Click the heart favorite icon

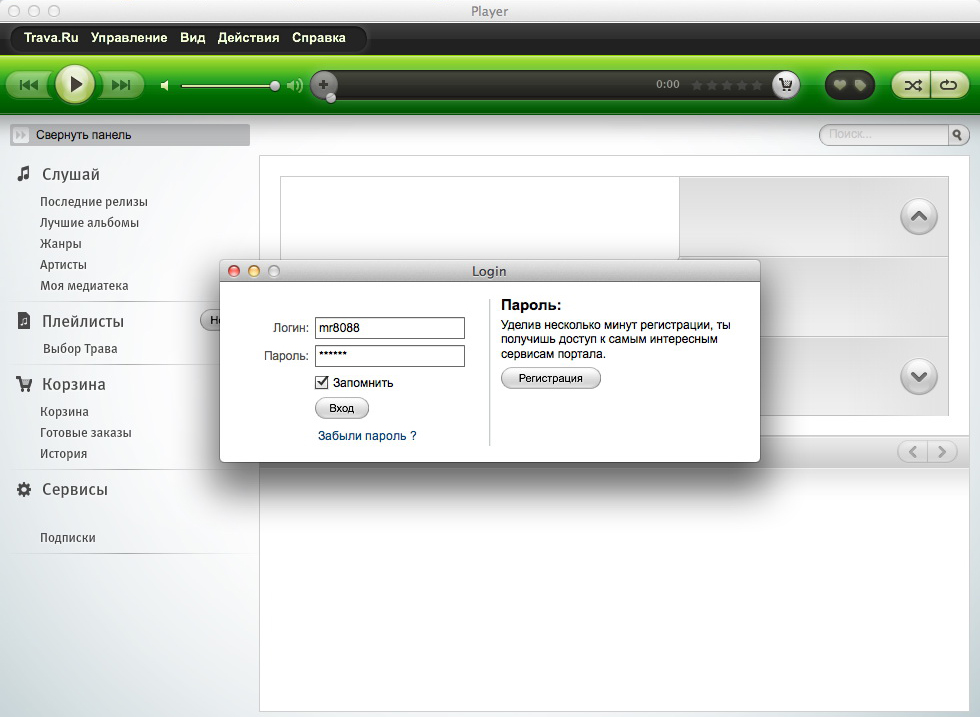click(x=840, y=85)
